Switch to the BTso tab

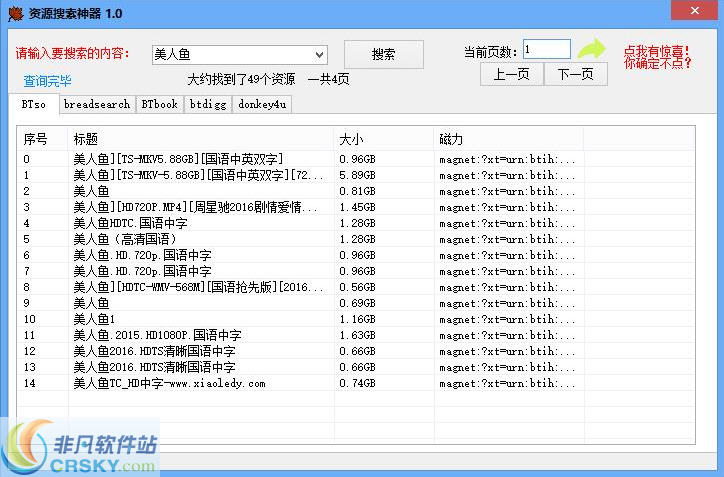(34, 104)
